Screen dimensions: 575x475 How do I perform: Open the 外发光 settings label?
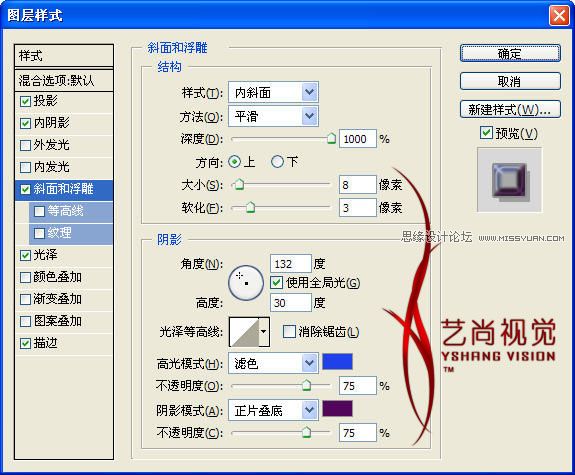[51, 145]
